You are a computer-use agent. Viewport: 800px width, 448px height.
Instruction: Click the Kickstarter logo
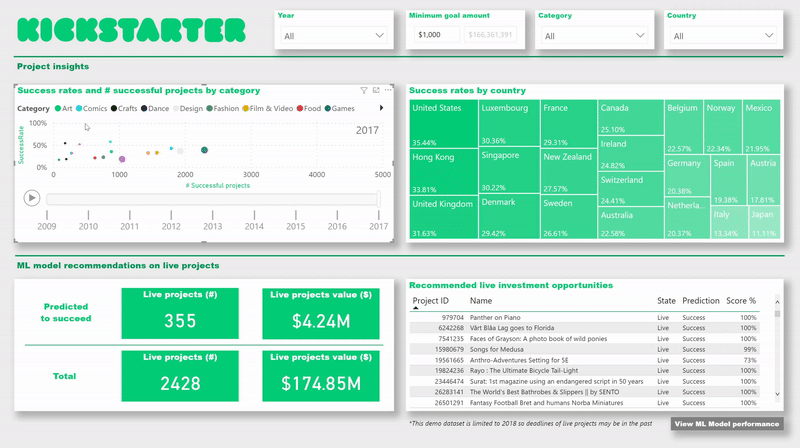tap(131, 30)
